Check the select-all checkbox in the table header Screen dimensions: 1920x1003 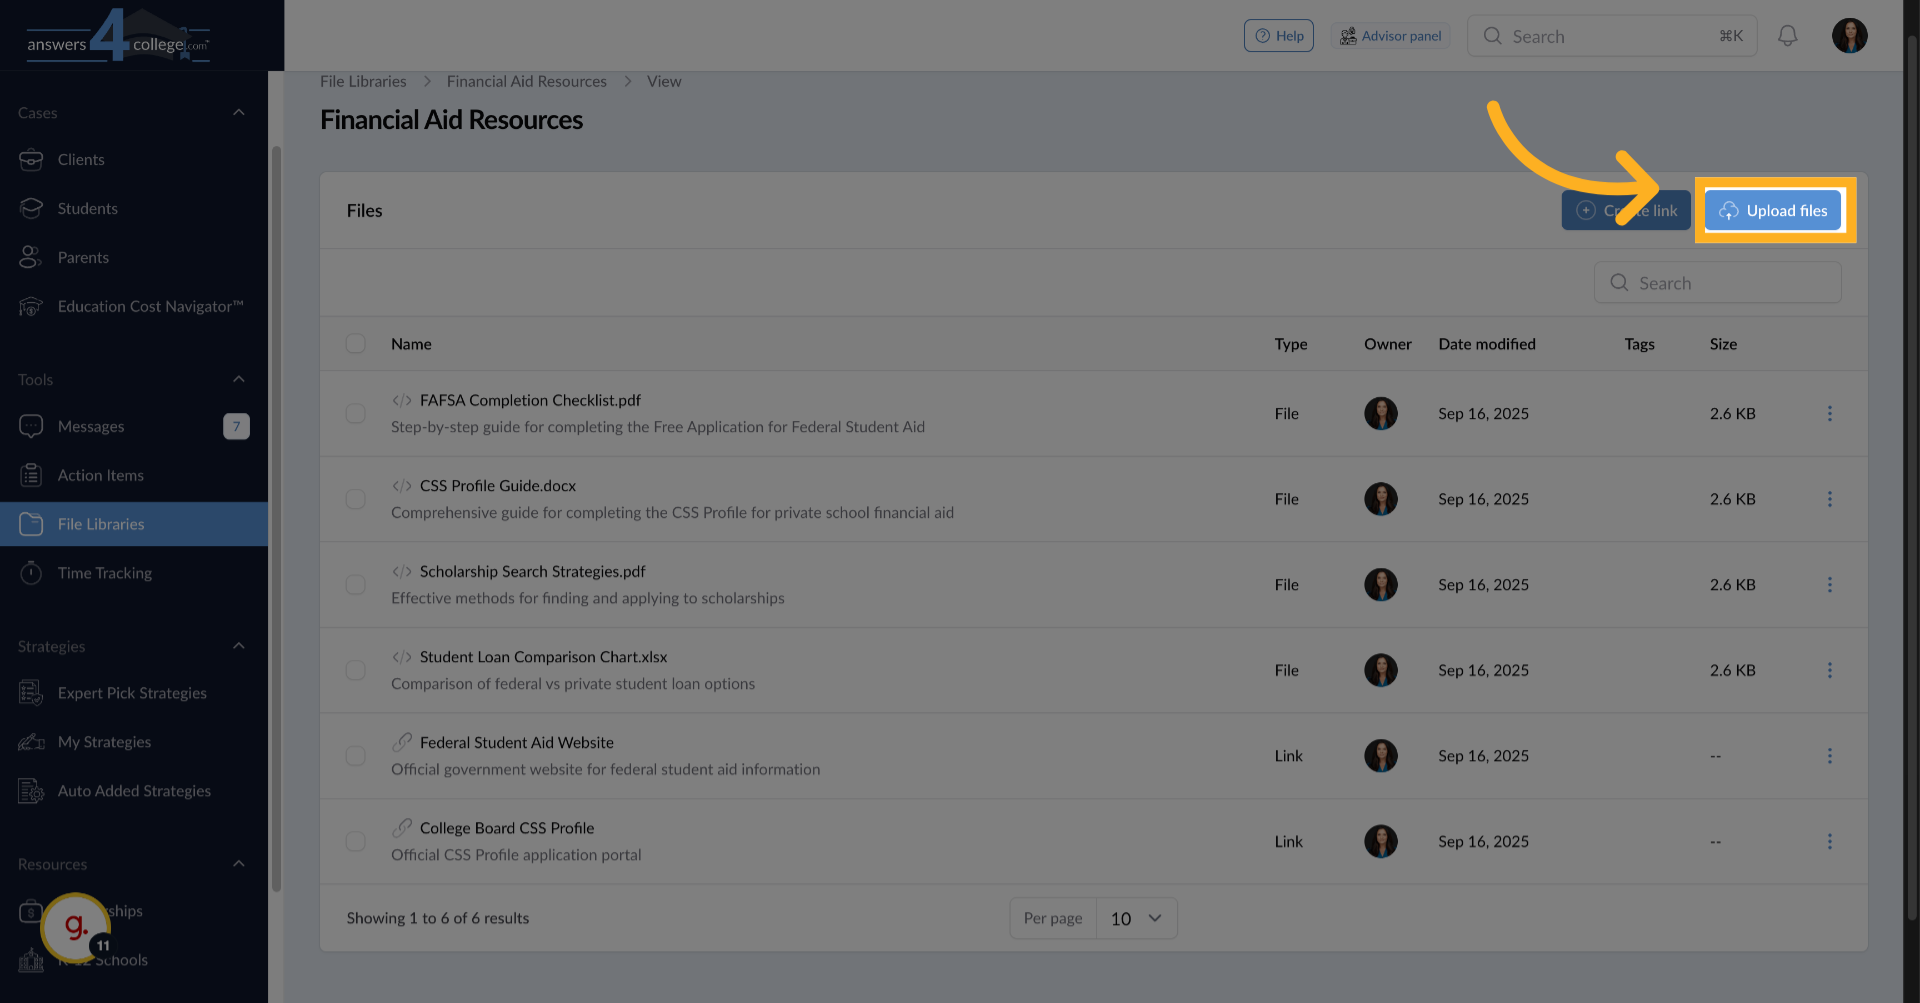(355, 343)
